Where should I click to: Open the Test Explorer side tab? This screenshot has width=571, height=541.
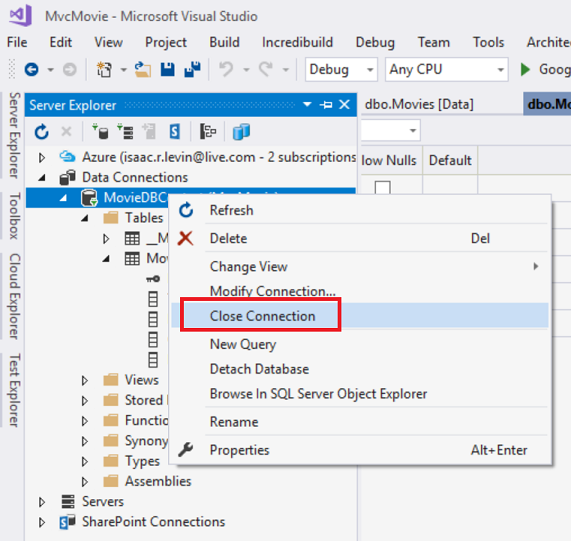pyautogui.click(x=14, y=390)
